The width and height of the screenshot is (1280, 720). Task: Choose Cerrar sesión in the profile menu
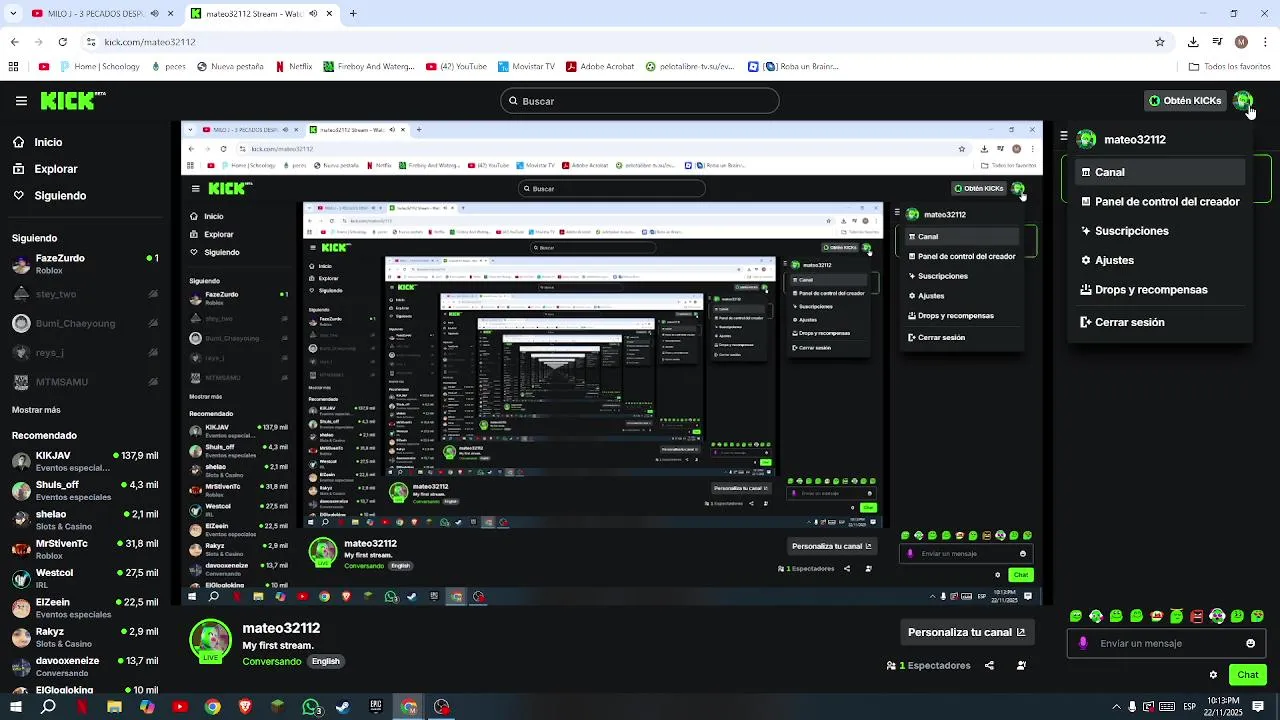1160,322
